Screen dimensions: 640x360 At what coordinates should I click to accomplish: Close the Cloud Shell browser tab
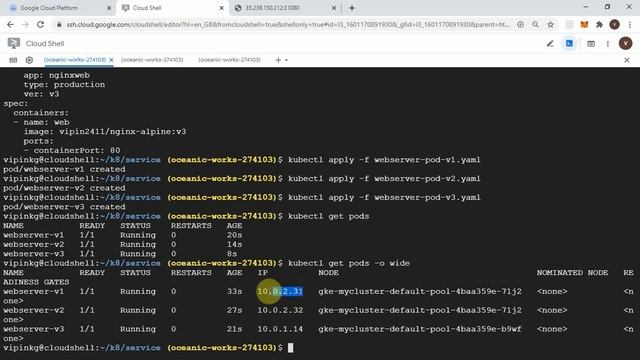click(221, 8)
